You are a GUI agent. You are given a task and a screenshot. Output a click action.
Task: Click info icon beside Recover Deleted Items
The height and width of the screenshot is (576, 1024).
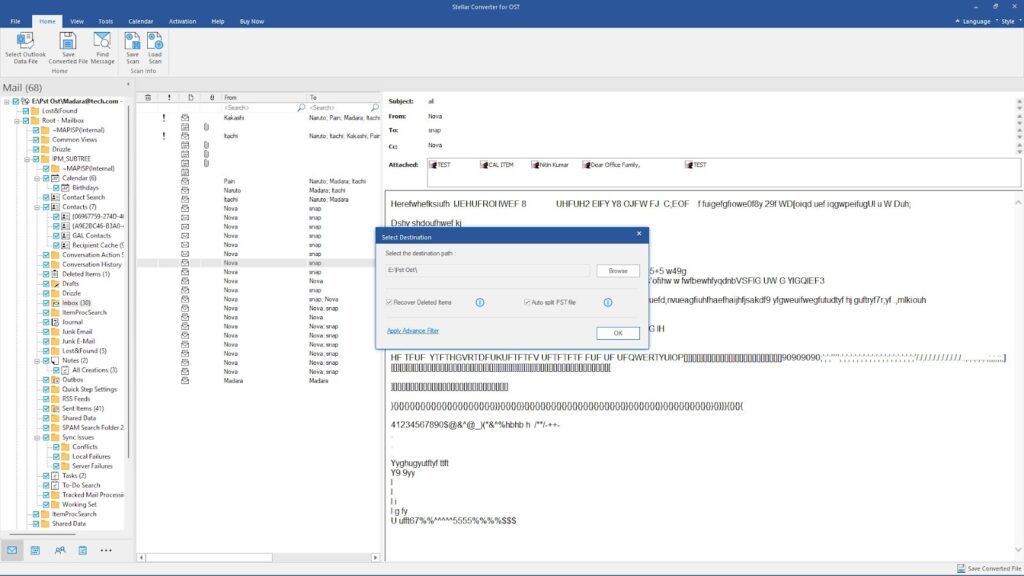click(x=480, y=302)
